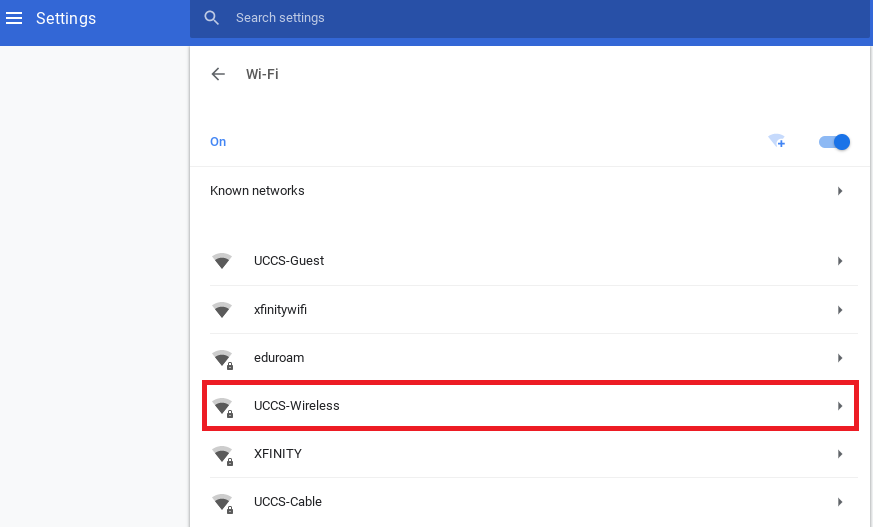Focus the Search settings field

529,18
